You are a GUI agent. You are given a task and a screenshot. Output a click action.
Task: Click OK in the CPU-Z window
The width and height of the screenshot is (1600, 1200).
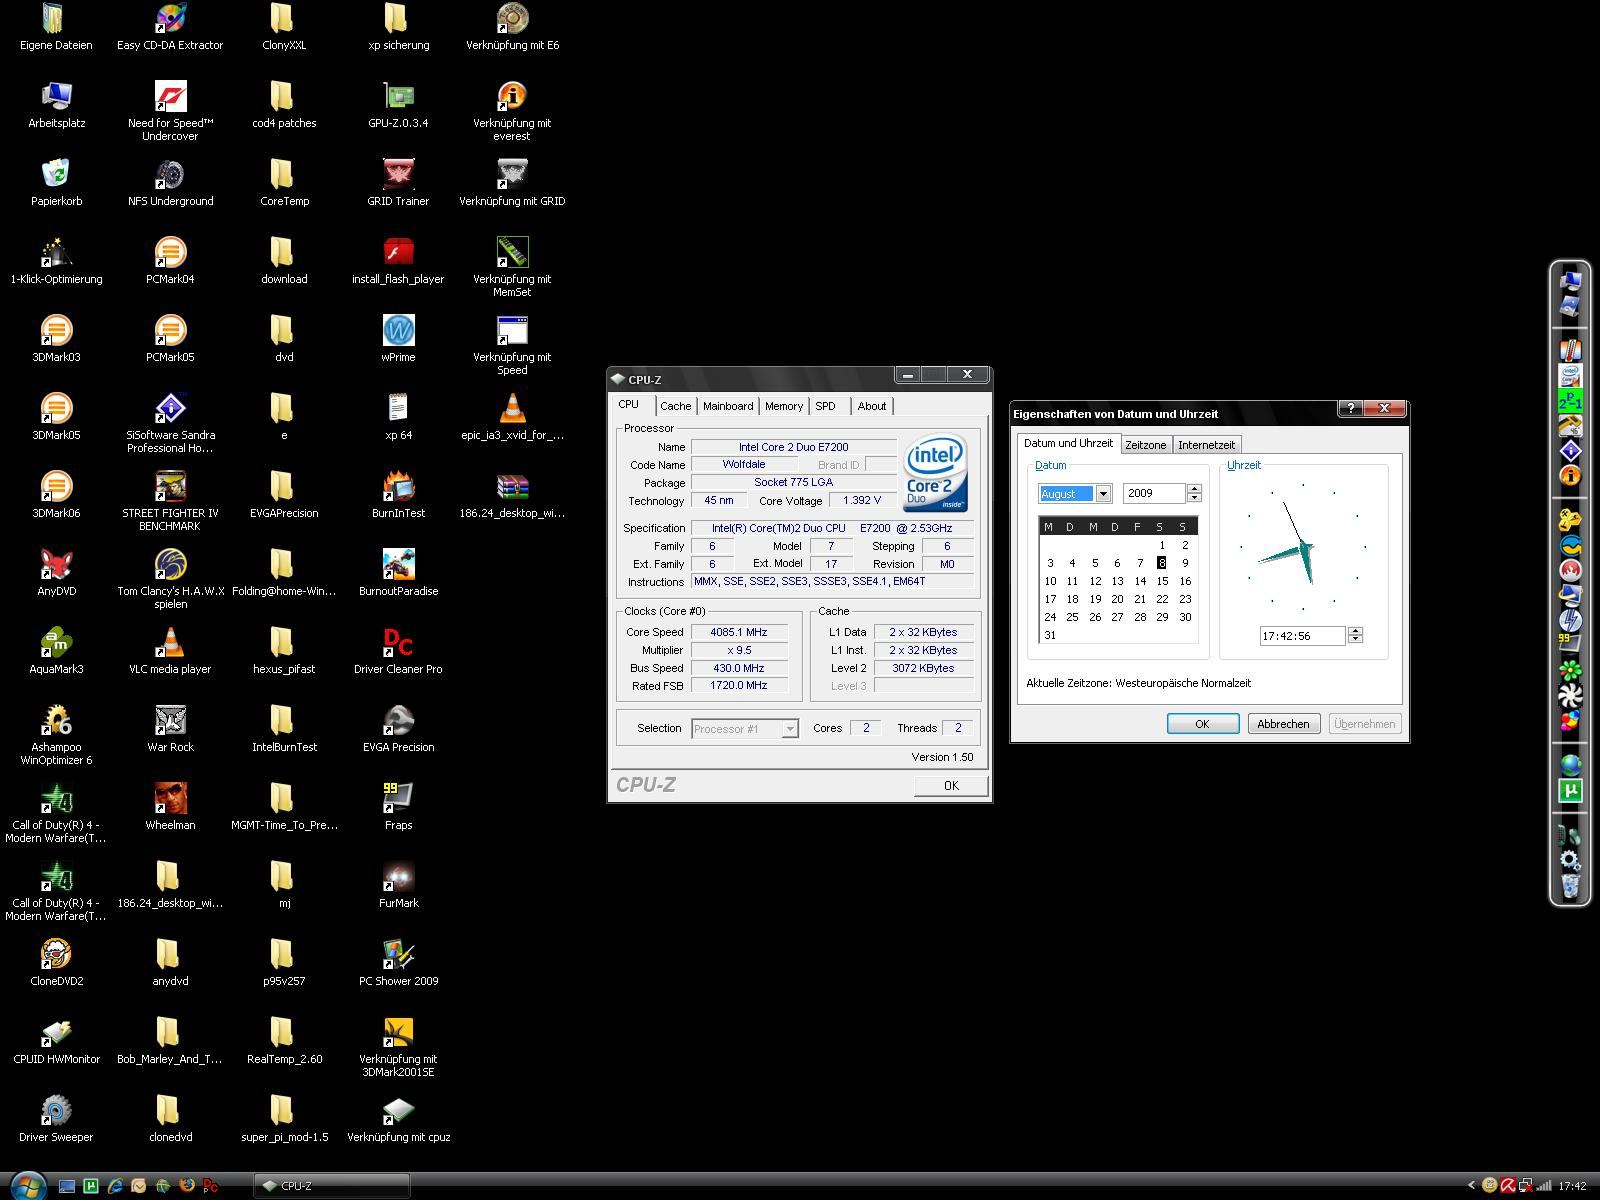[951, 786]
